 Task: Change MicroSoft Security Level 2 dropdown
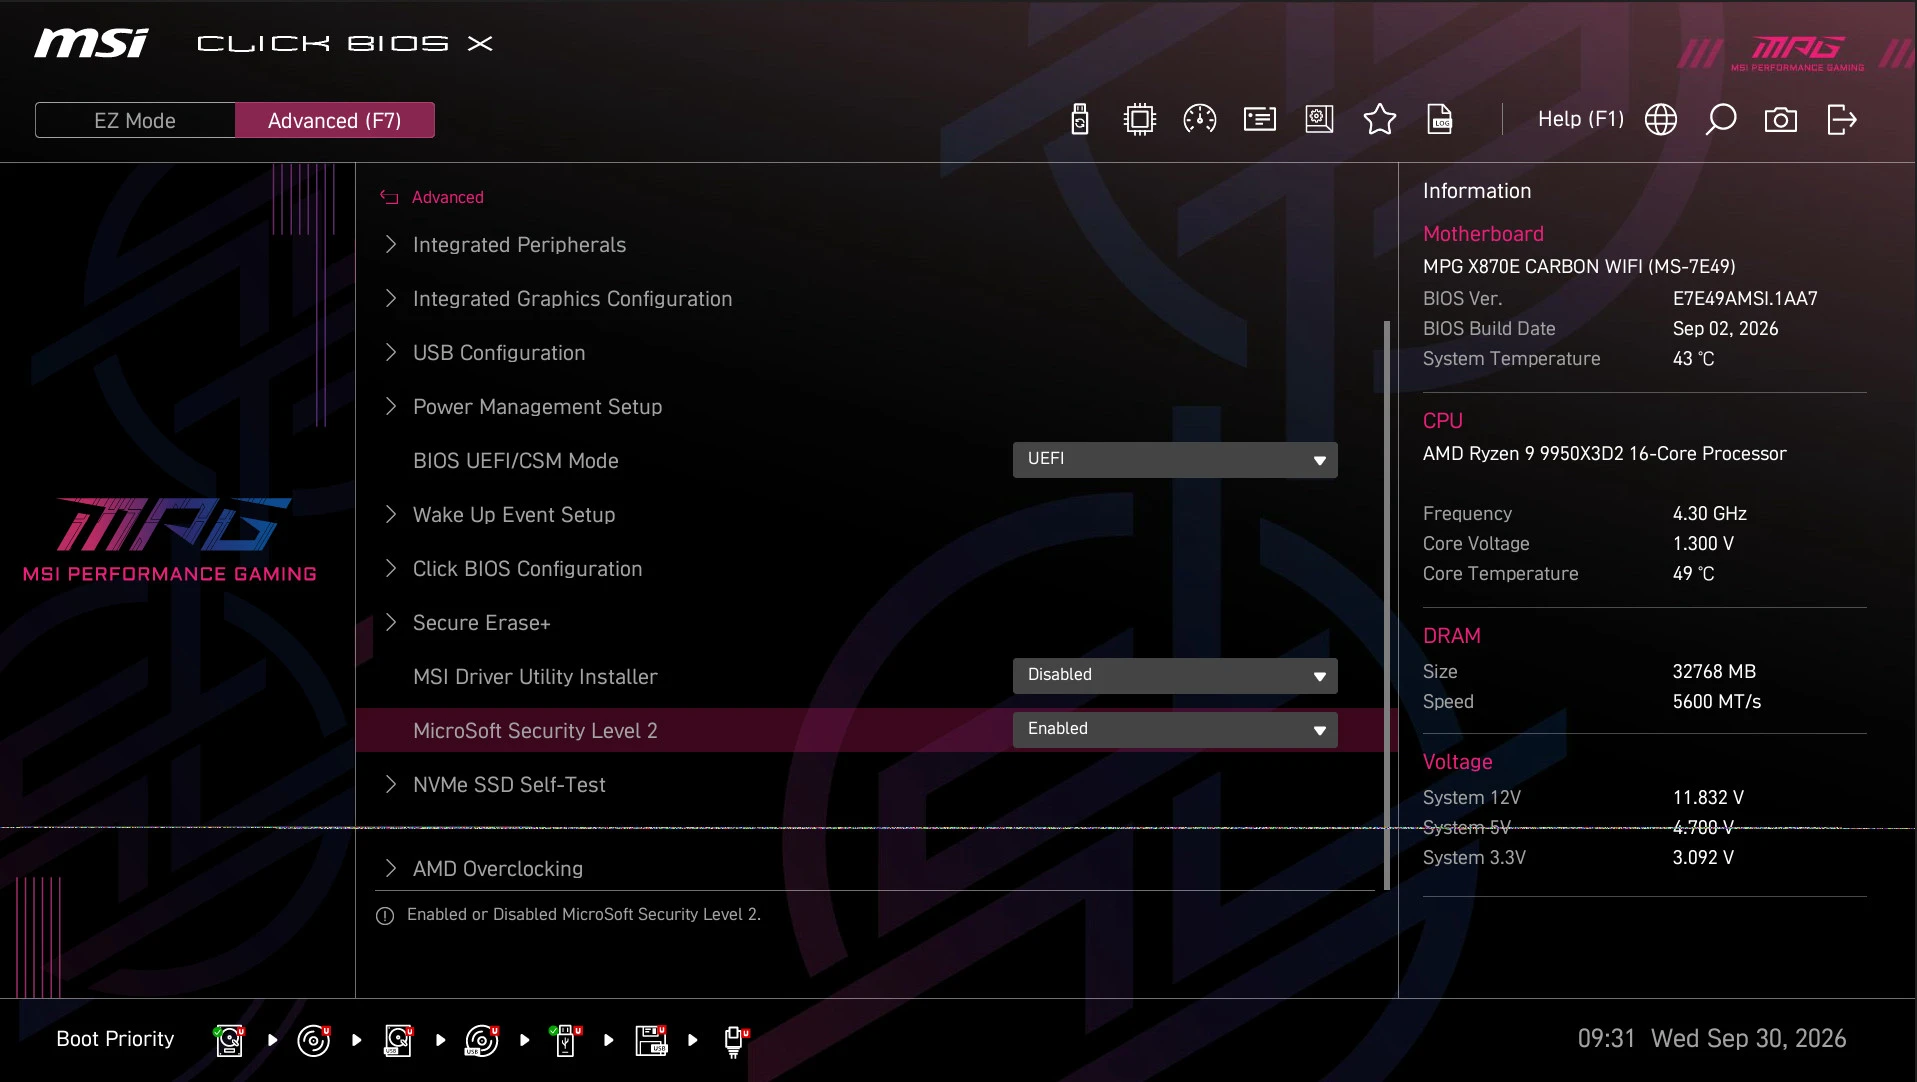(1175, 730)
